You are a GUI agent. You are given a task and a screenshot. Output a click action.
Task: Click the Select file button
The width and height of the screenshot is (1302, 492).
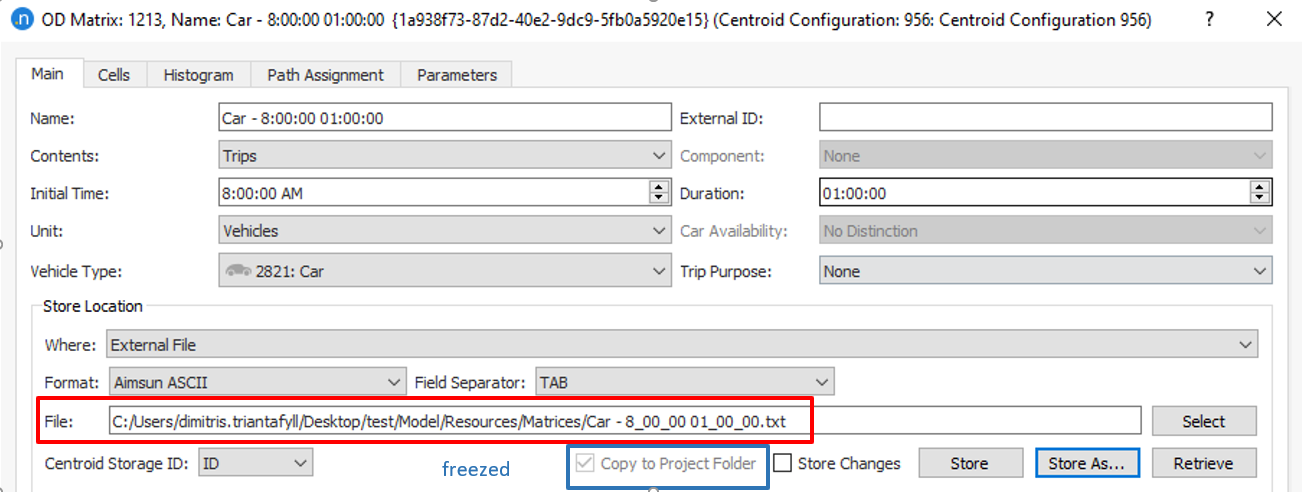(1203, 421)
